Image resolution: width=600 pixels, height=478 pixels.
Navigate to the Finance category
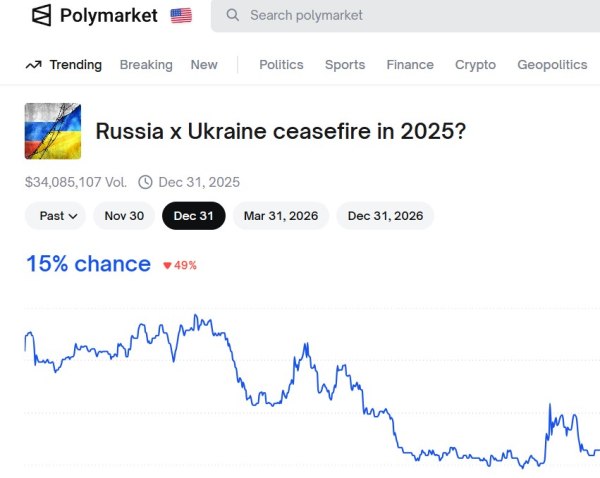tap(410, 65)
